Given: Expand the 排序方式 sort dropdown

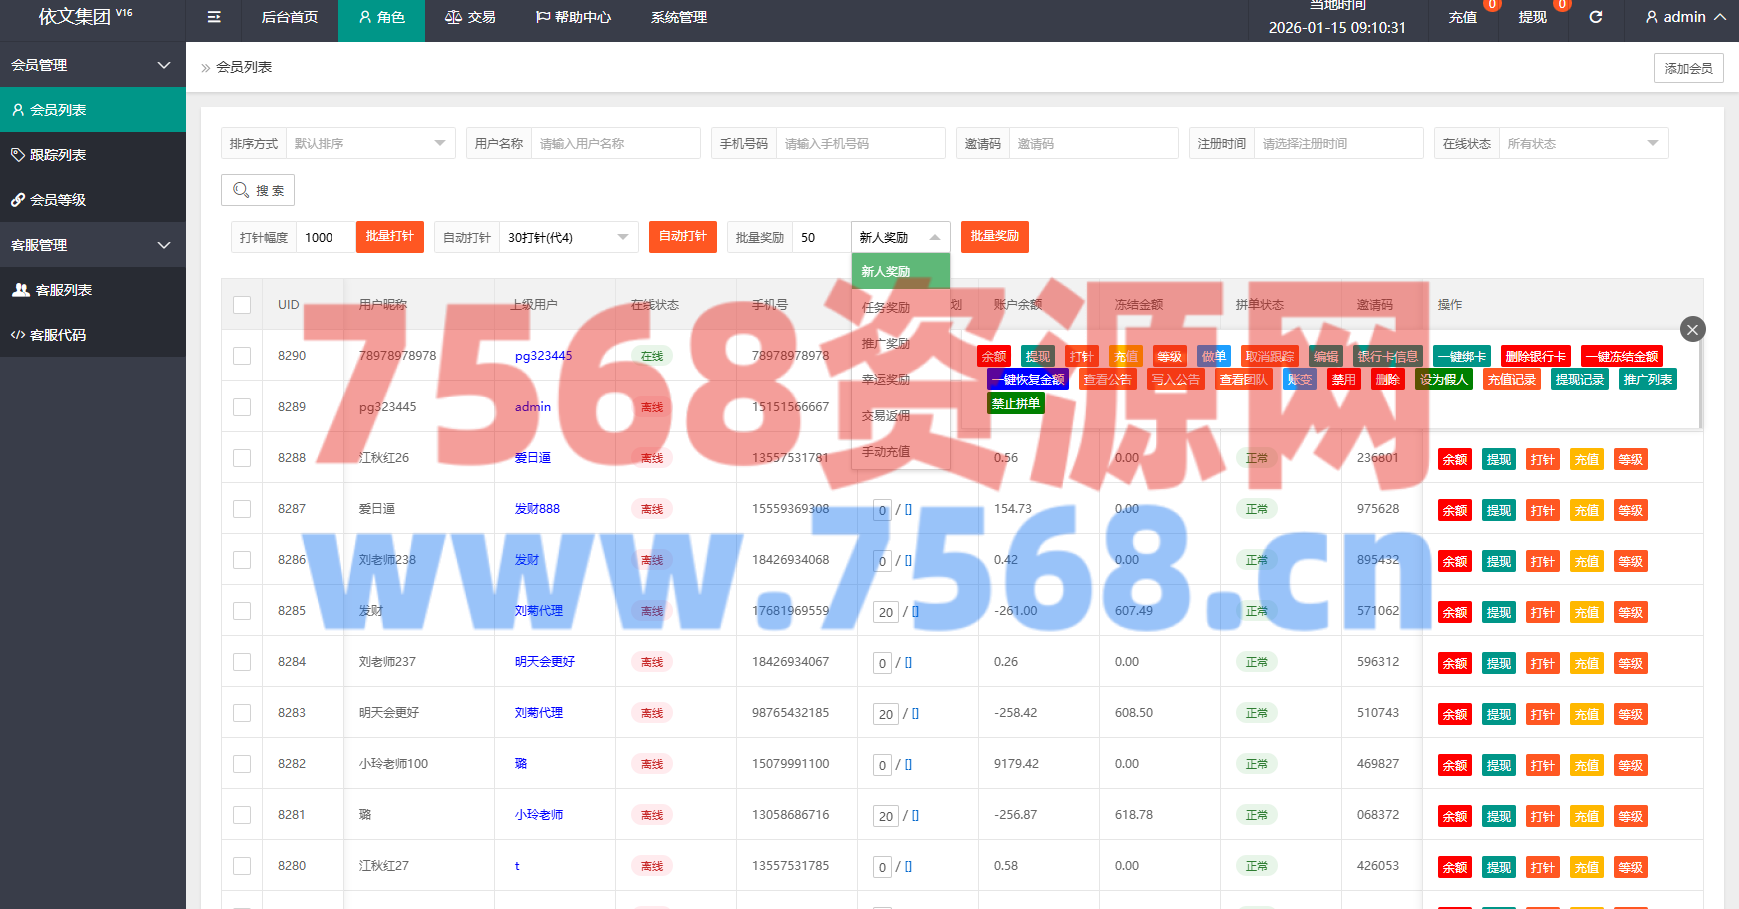Looking at the screenshot, I should 370,144.
